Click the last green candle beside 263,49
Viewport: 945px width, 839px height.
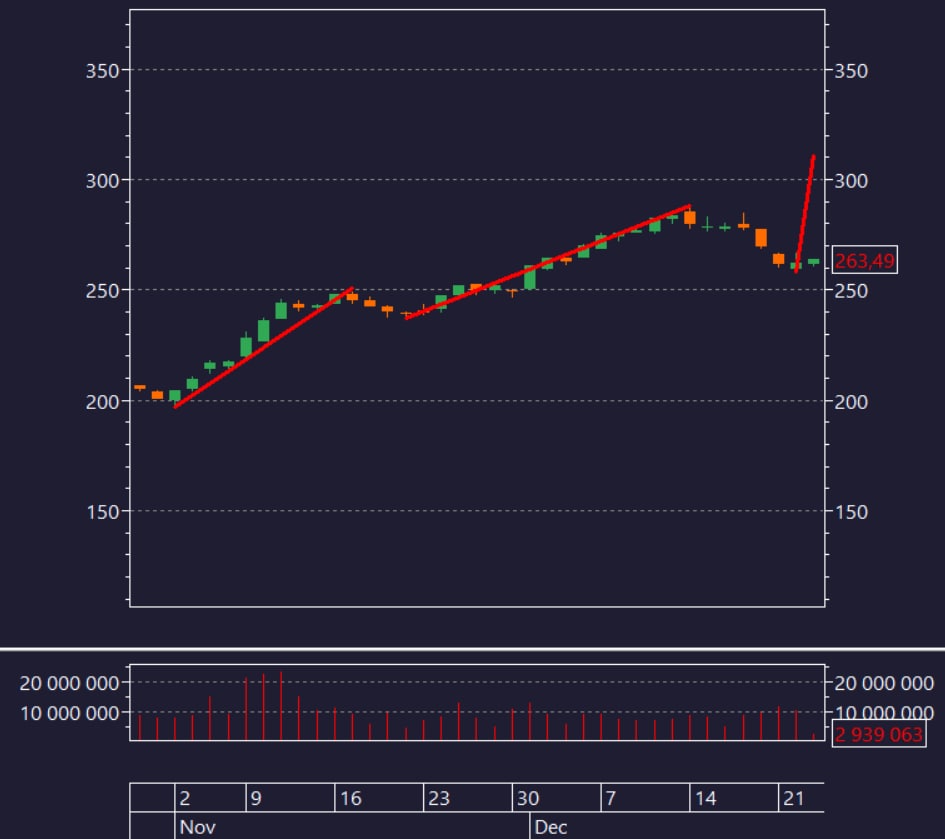pos(814,262)
